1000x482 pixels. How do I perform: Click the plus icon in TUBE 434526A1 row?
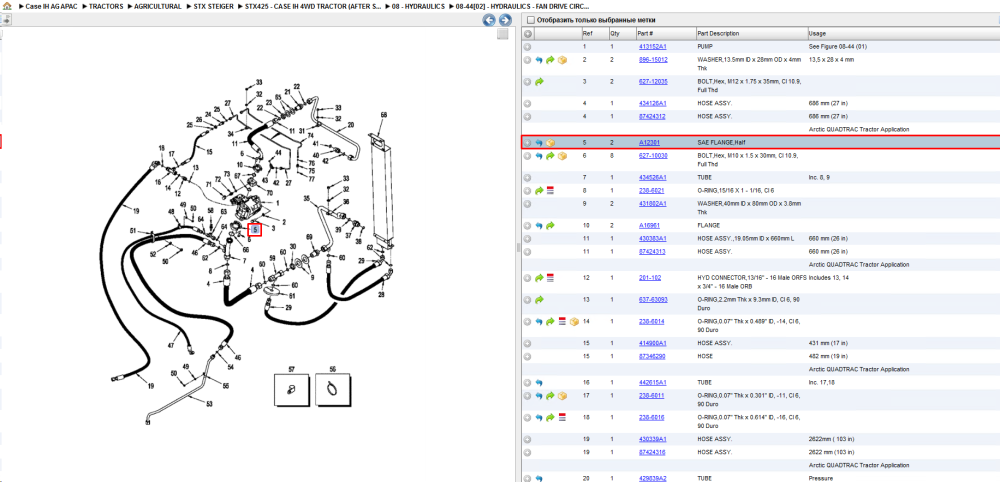click(x=527, y=177)
